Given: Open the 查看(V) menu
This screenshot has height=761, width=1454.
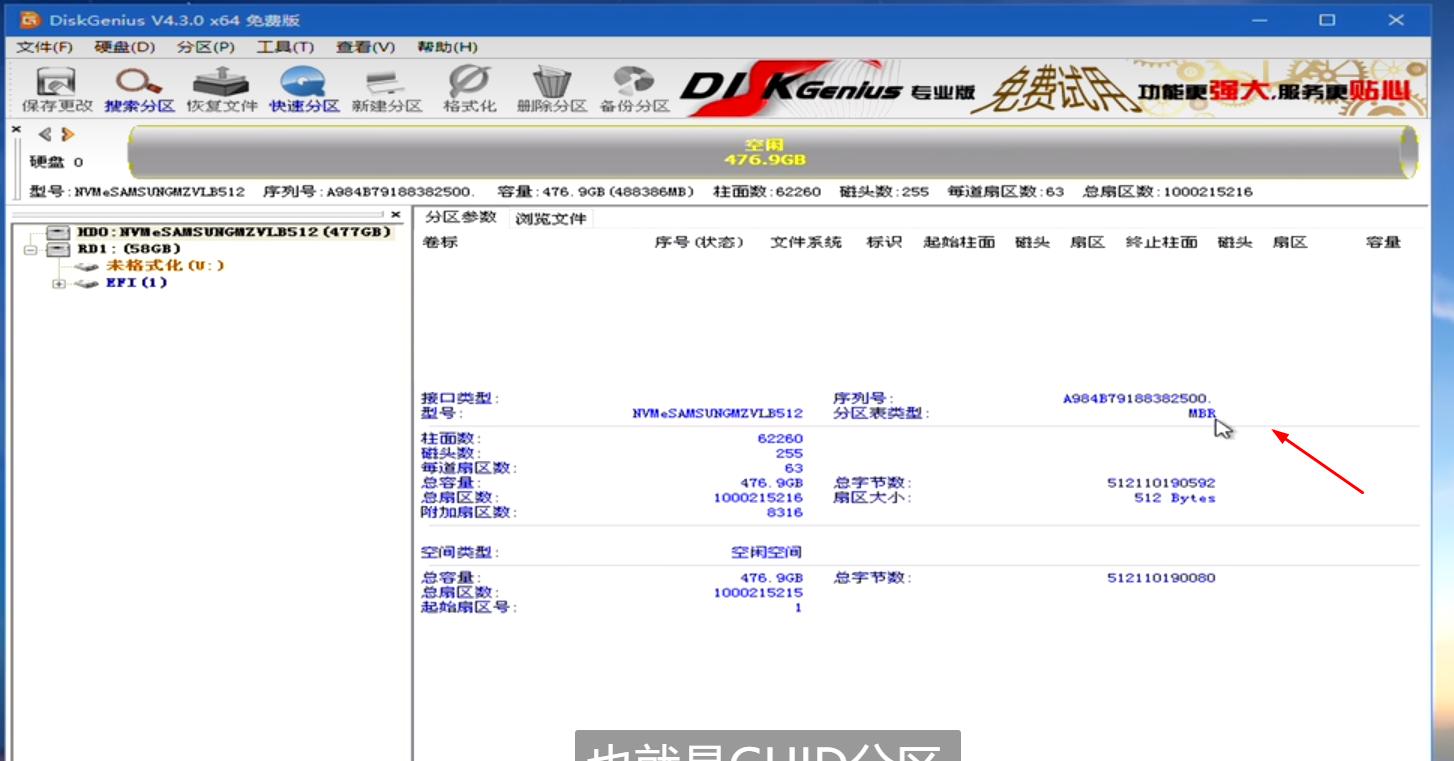Looking at the screenshot, I should point(365,47).
